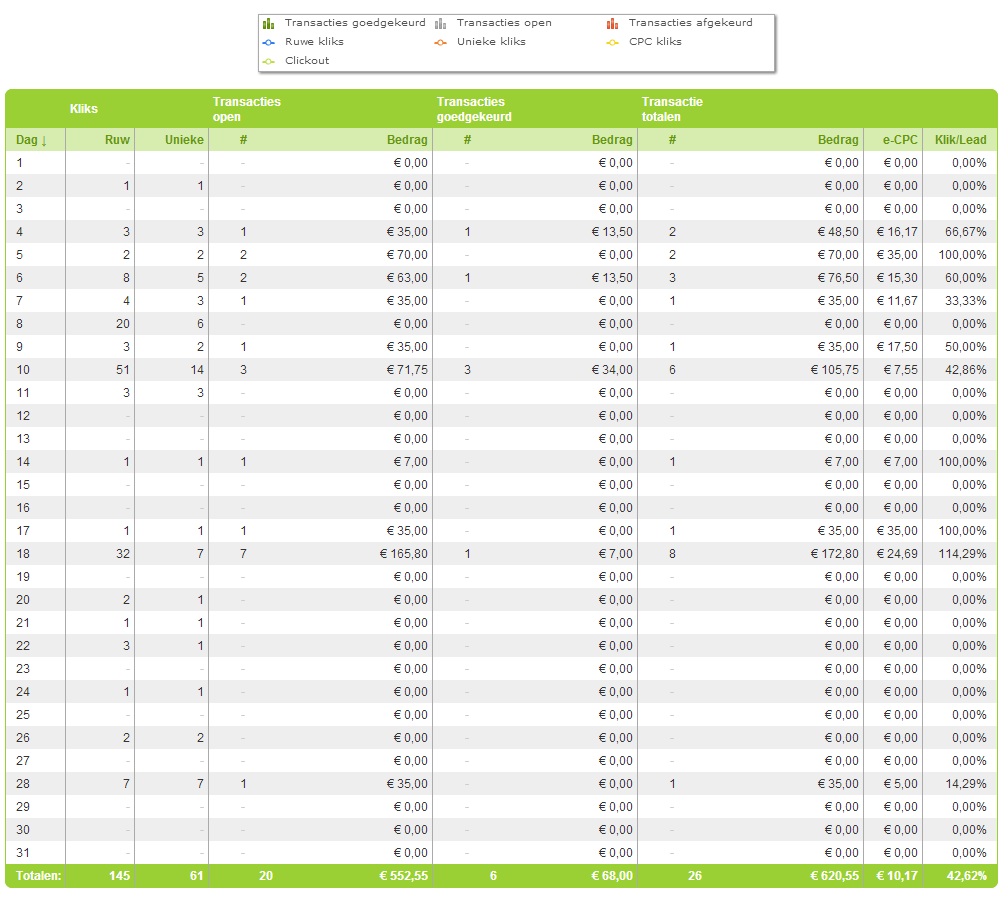The width and height of the screenshot is (1008, 900).
Task: Click the € 24,69 e-CPC value
Action: (x=897, y=554)
